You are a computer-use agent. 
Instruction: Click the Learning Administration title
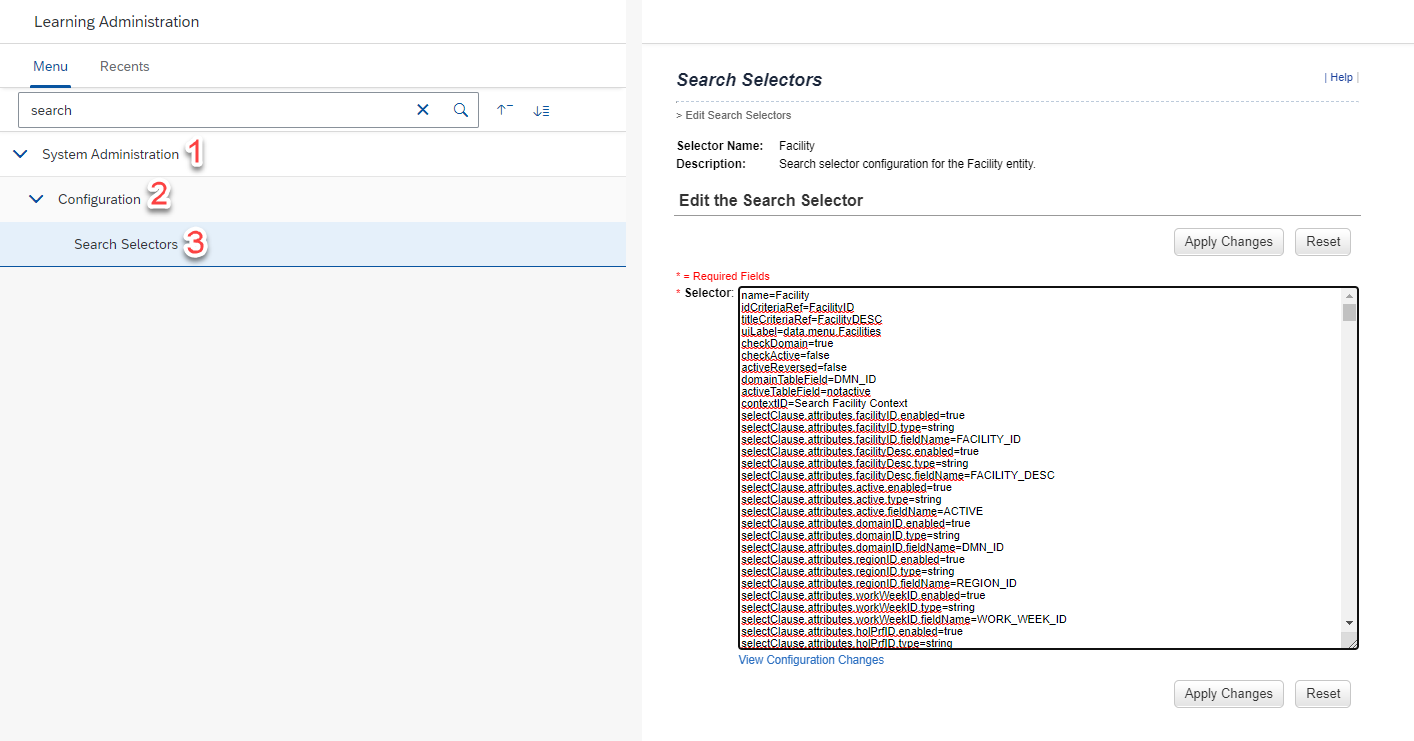point(116,22)
